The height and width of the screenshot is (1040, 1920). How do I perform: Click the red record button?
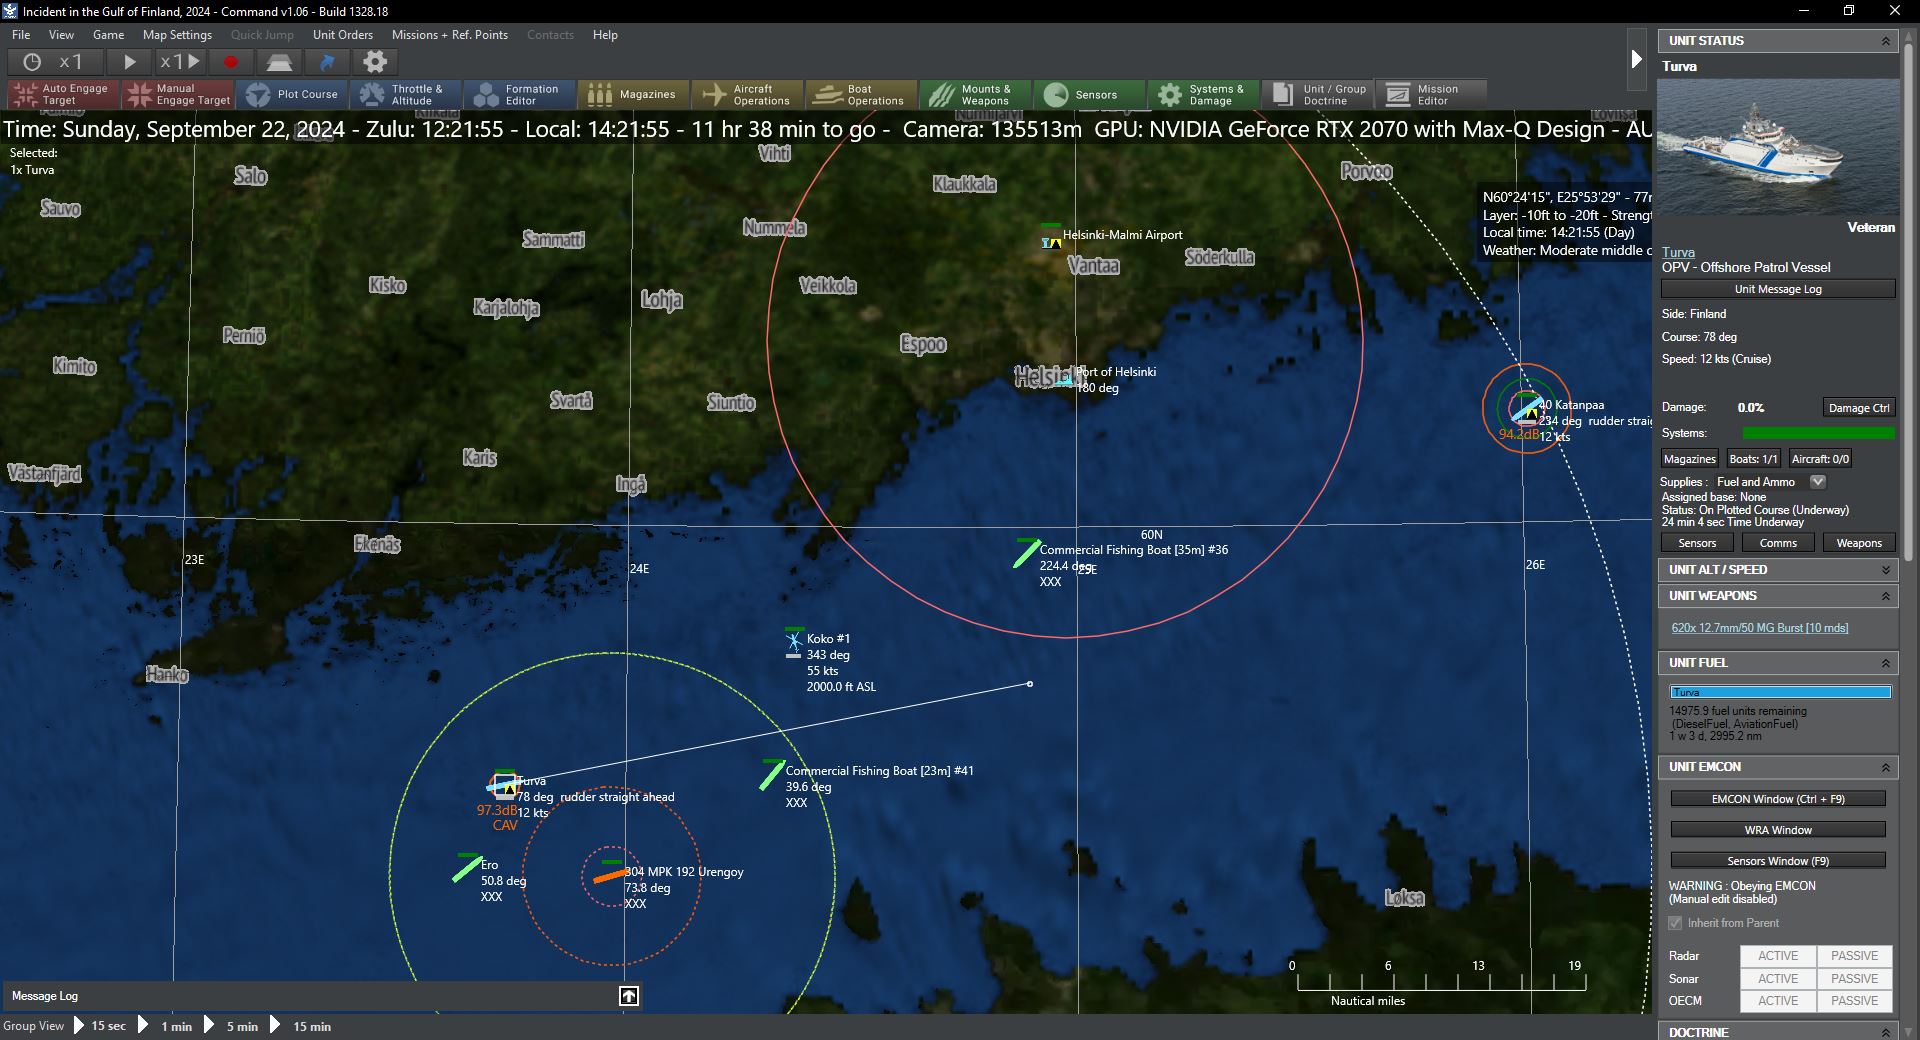(231, 62)
